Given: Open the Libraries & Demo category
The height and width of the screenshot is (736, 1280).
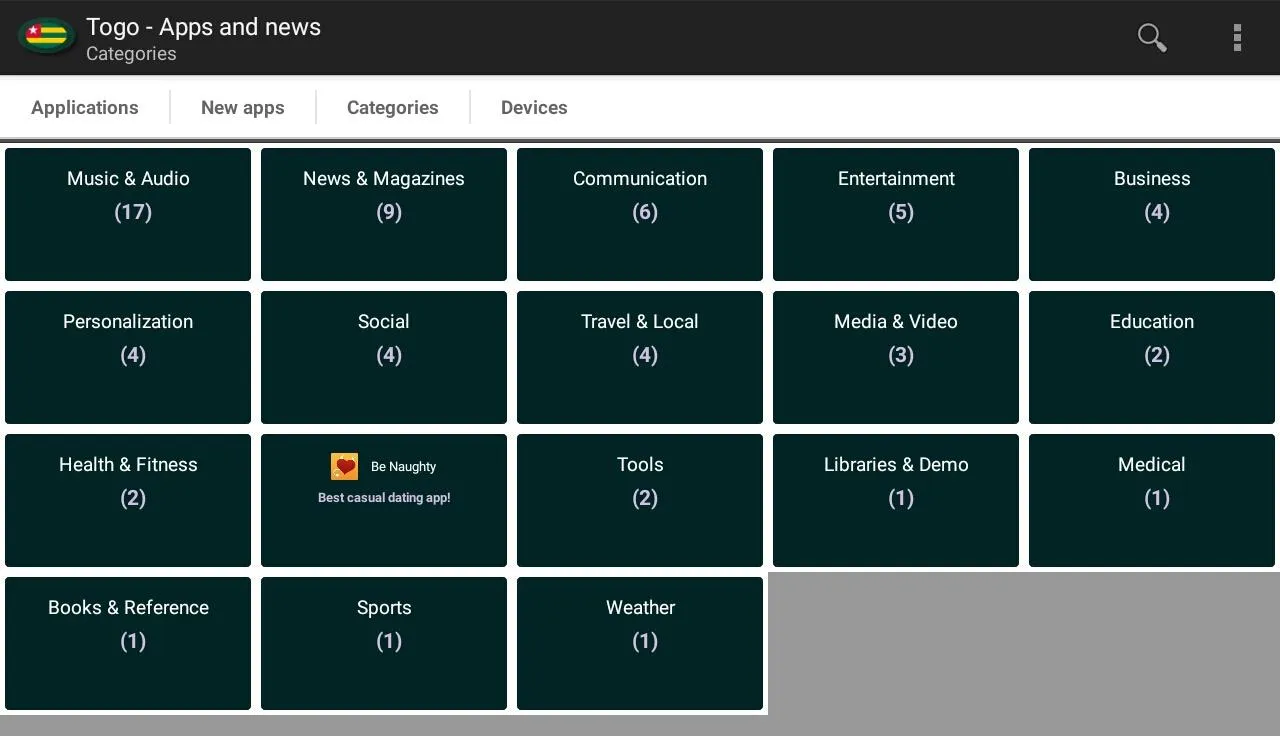Looking at the screenshot, I should [x=896, y=500].
